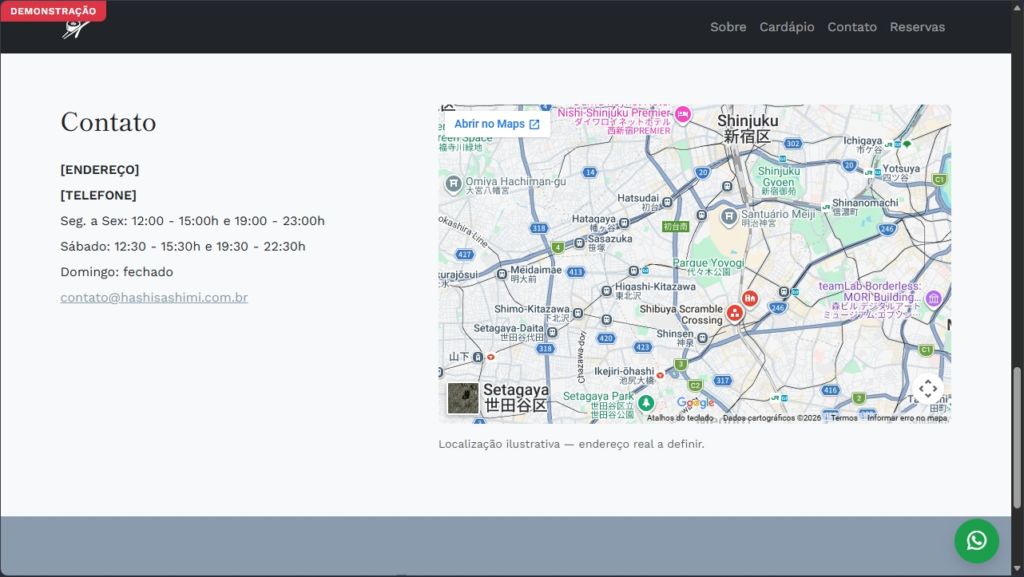Select the Setagaya-Daita station marker
1024x577 pixels.
coord(552,332)
